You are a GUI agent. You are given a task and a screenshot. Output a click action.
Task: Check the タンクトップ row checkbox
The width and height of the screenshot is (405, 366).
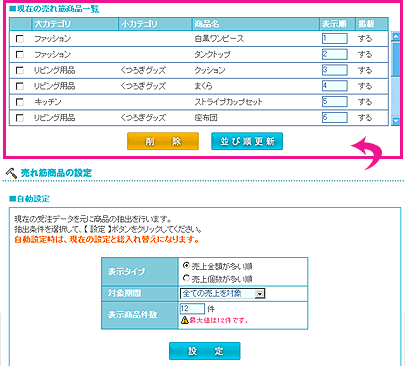20,54
